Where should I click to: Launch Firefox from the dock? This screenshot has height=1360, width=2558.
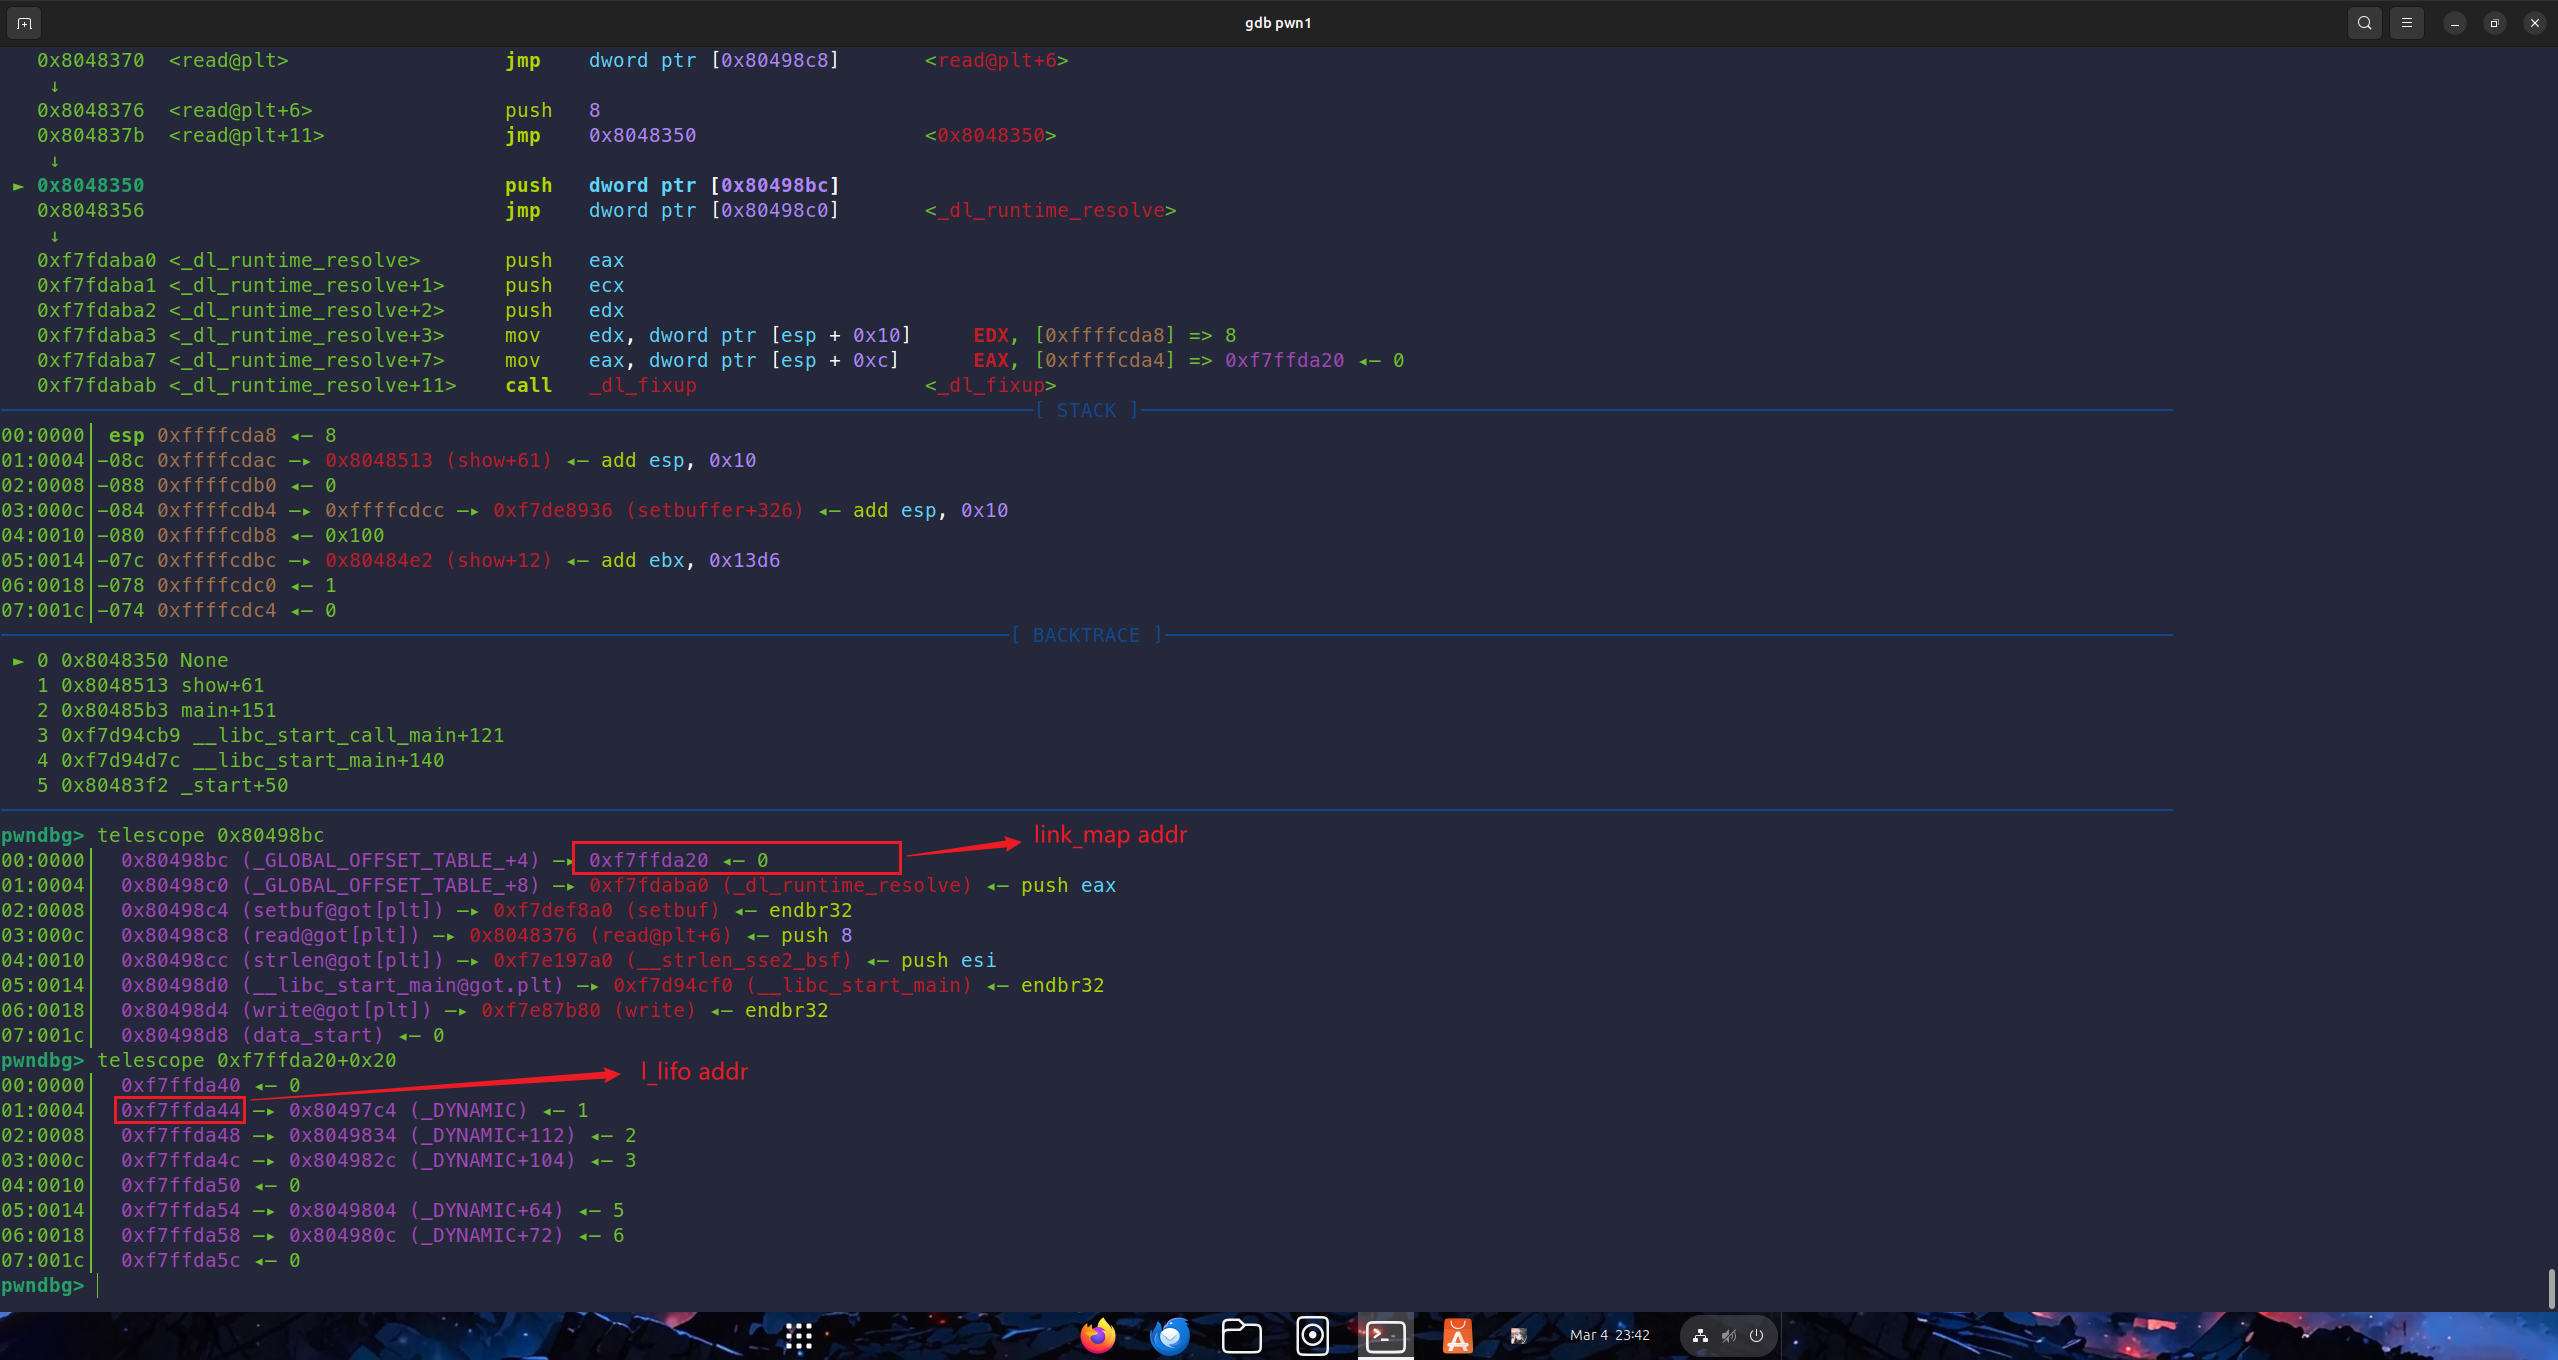(1098, 1336)
